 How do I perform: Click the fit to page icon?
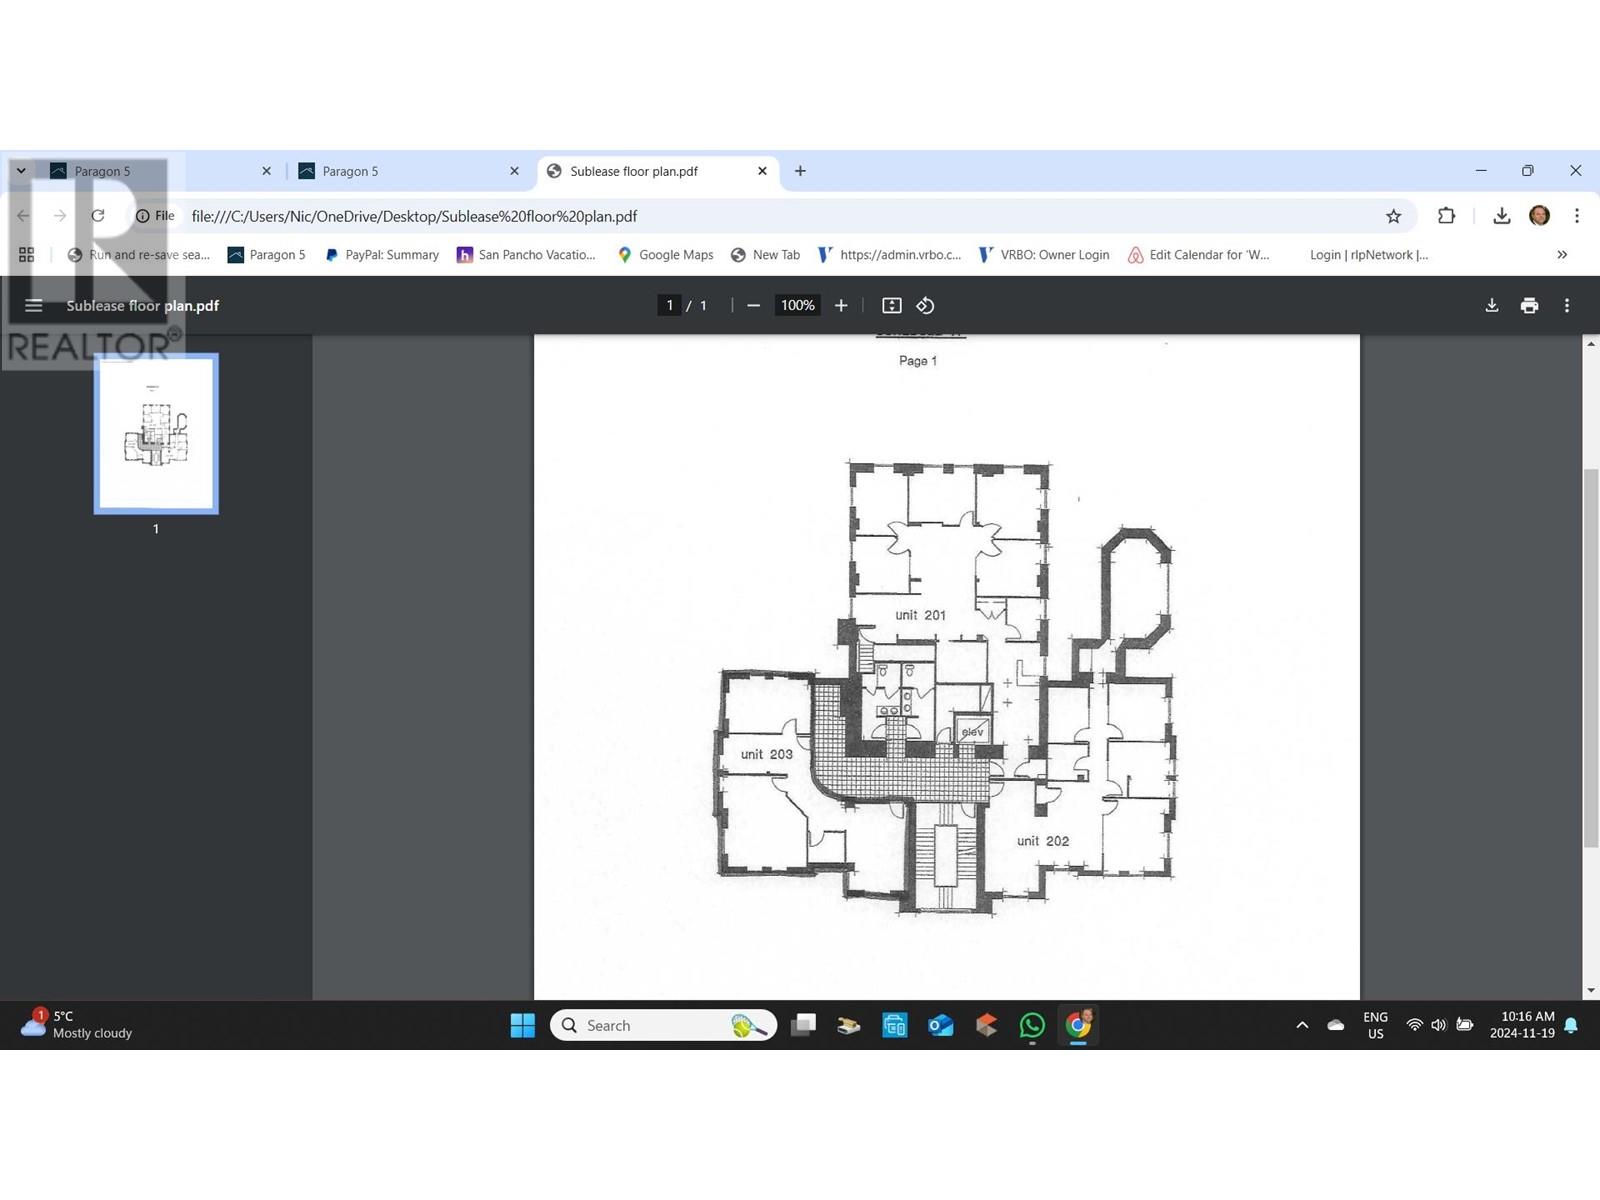[892, 306]
